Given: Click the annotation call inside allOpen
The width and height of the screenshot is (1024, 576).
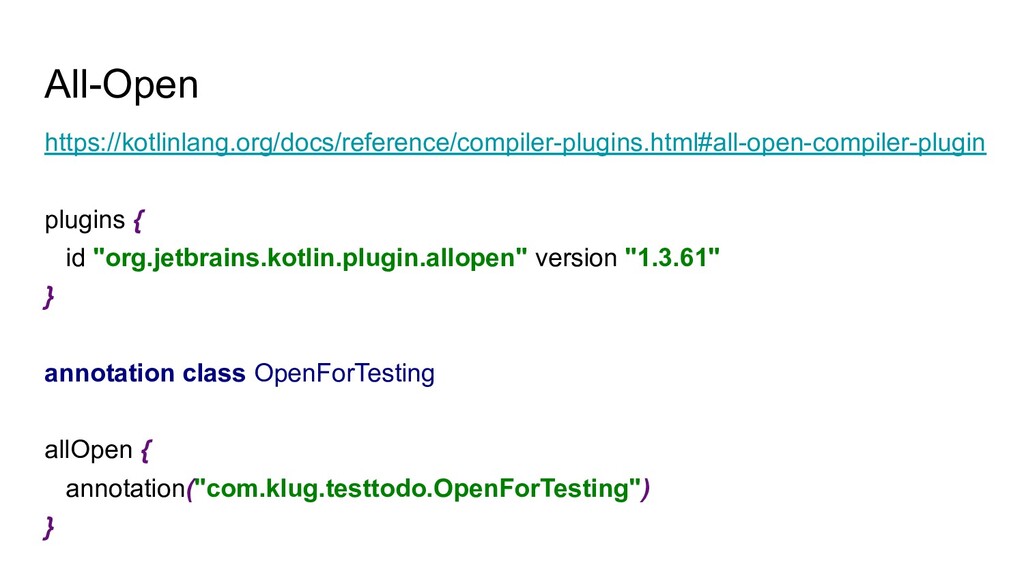Looking at the screenshot, I should tap(125, 489).
